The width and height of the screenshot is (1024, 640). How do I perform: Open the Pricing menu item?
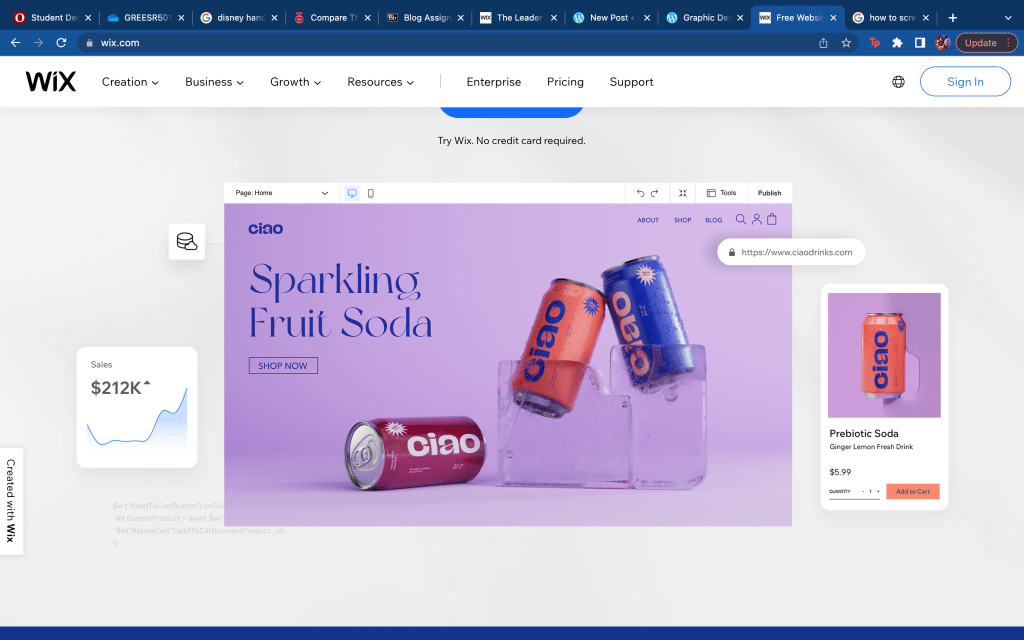[565, 82]
